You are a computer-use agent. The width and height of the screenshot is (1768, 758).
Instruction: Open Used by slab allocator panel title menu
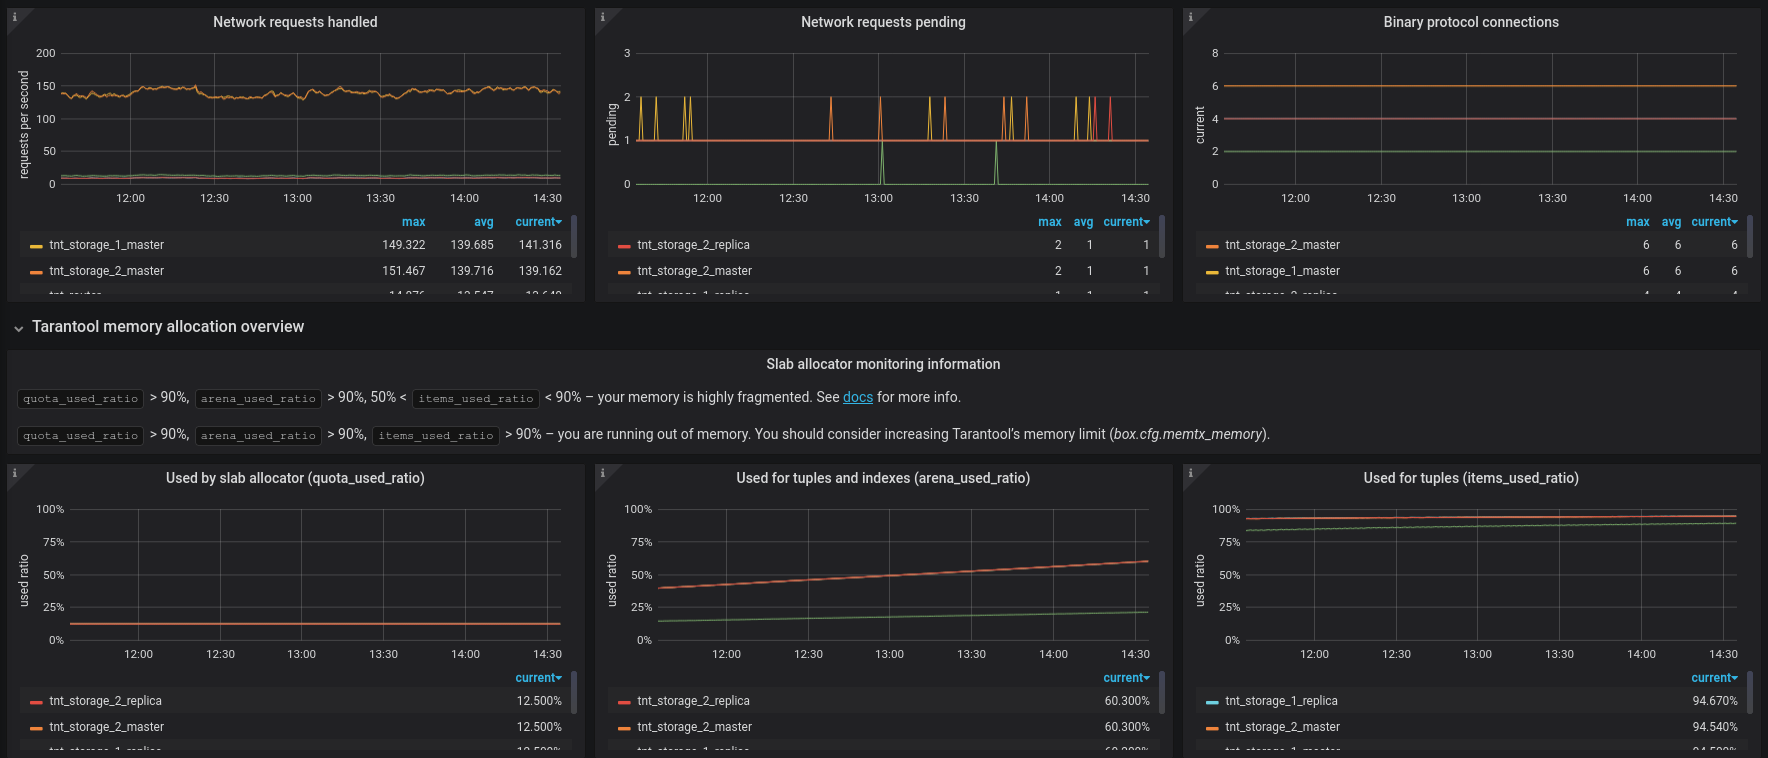click(295, 478)
